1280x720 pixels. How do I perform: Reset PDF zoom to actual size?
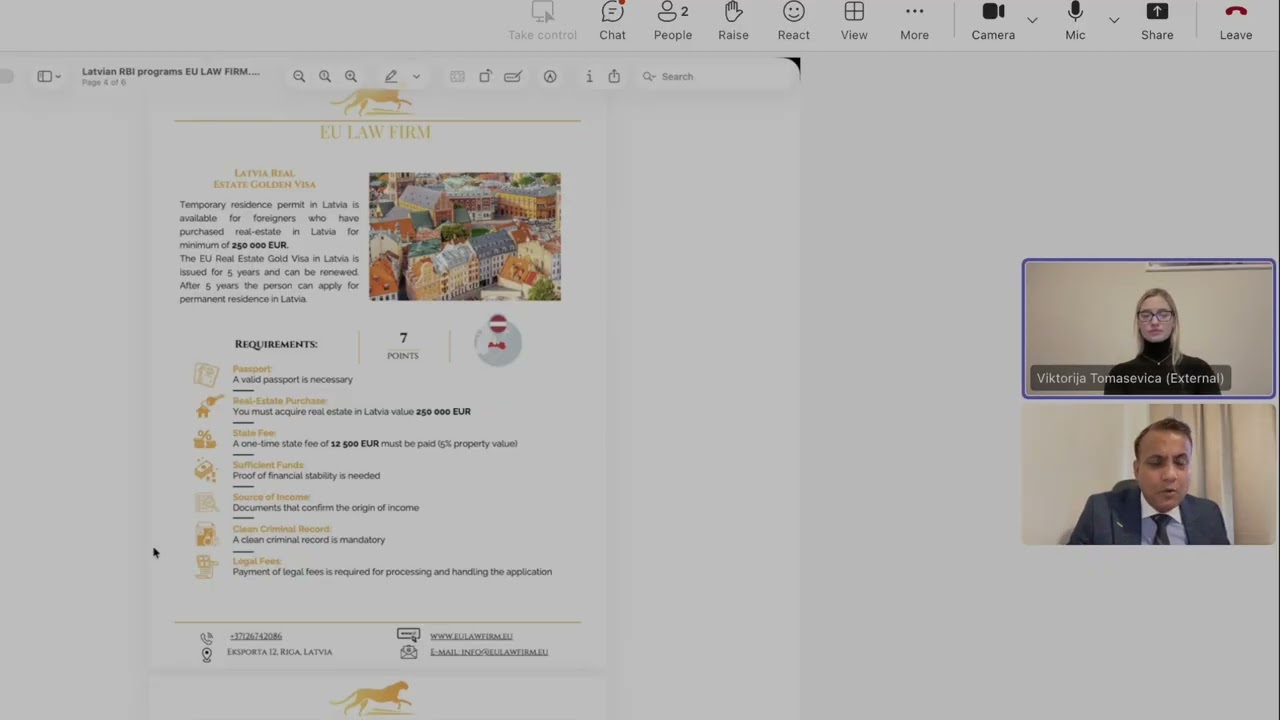pos(325,76)
